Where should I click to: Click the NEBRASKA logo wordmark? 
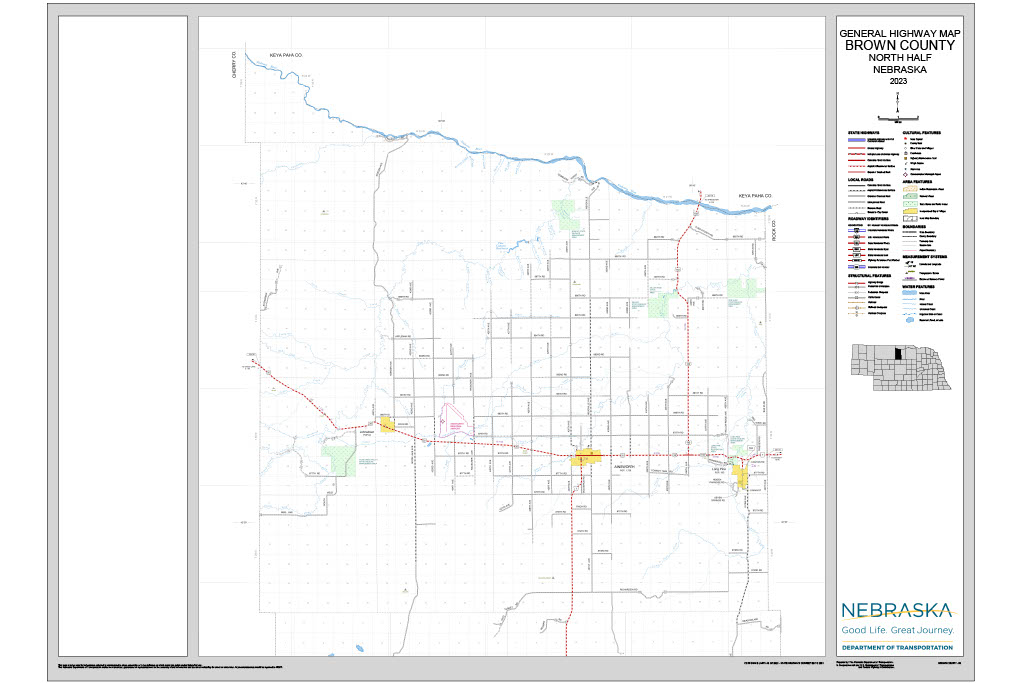[x=897, y=611]
